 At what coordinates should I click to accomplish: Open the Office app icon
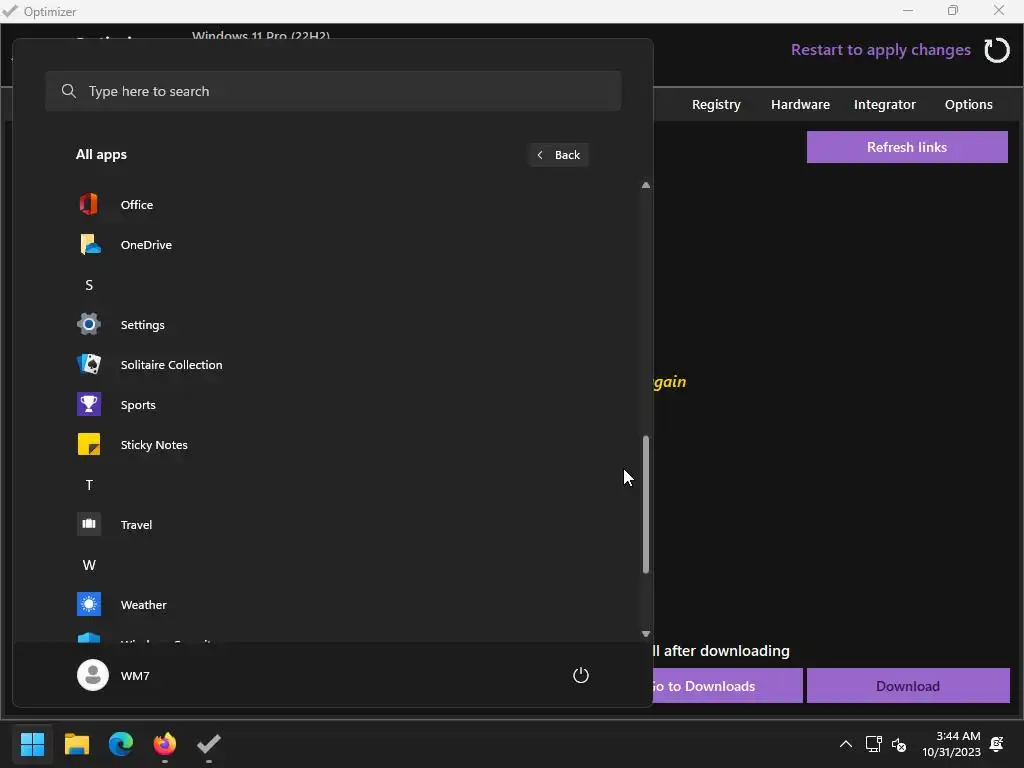pos(89,204)
